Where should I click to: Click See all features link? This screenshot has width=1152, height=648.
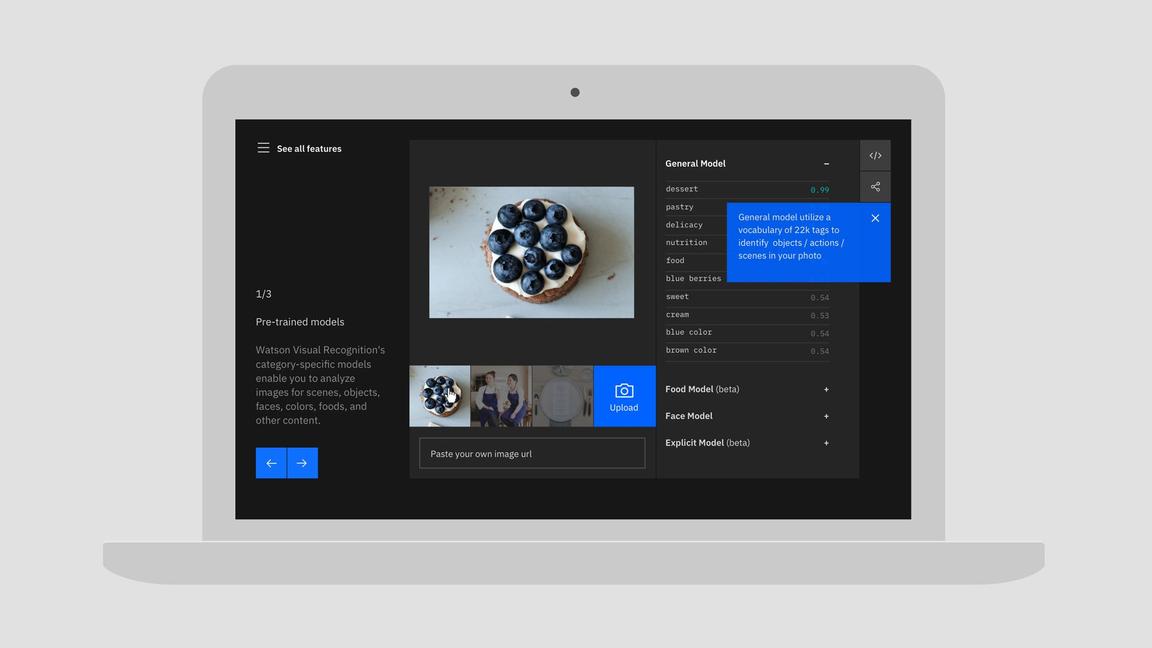309,149
